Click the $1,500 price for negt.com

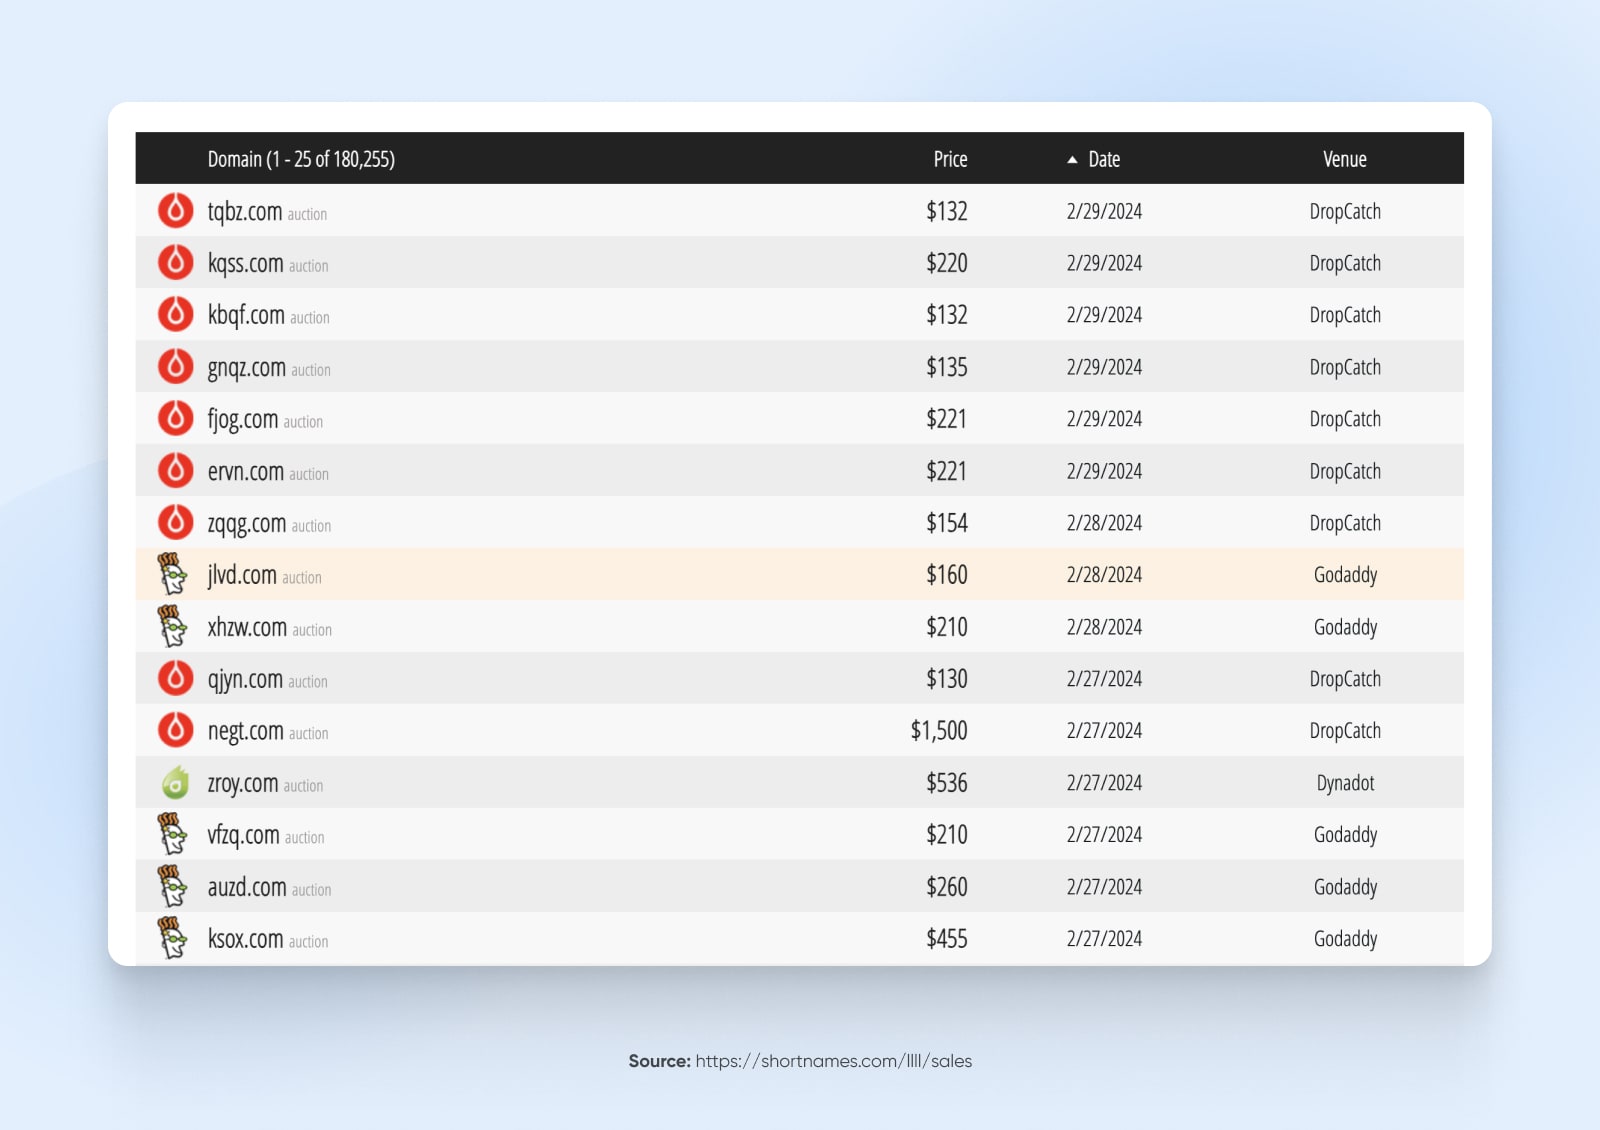coord(938,730)
